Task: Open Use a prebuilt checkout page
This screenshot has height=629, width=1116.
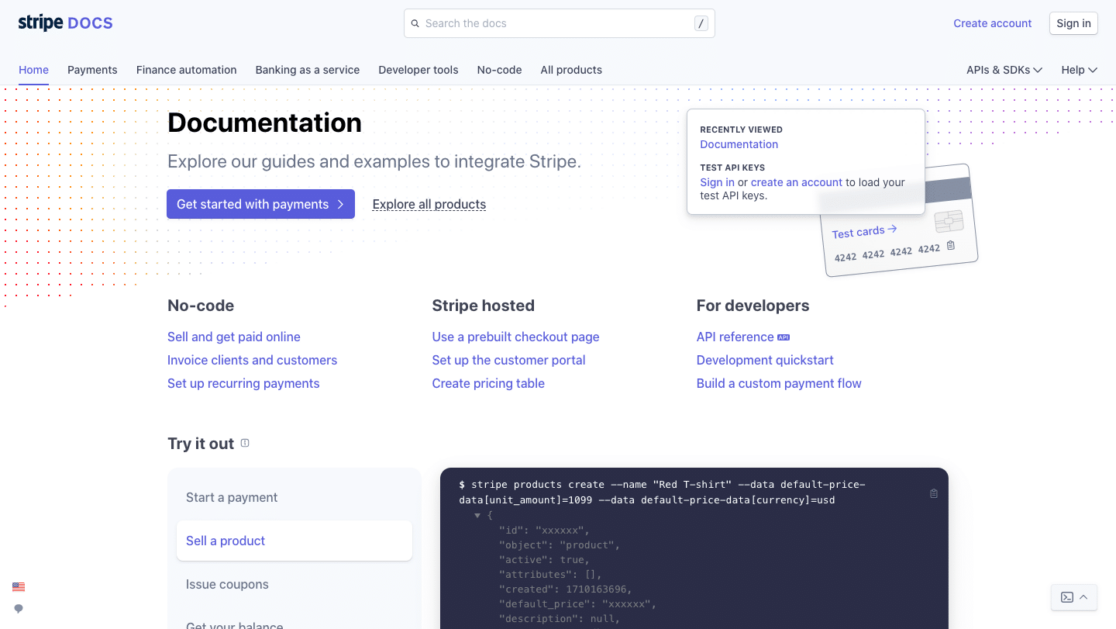Action: [515, 337]
